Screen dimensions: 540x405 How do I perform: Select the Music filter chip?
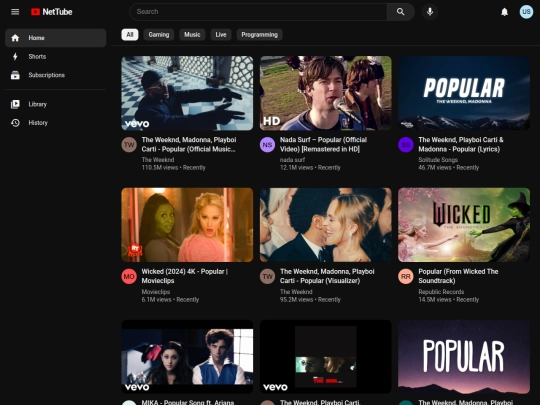[192, 34]
